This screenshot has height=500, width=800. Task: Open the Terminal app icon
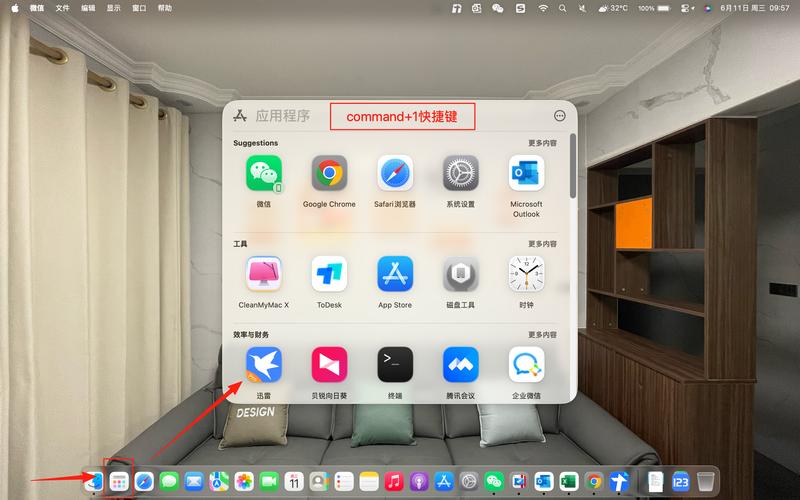tap(395, 364)
